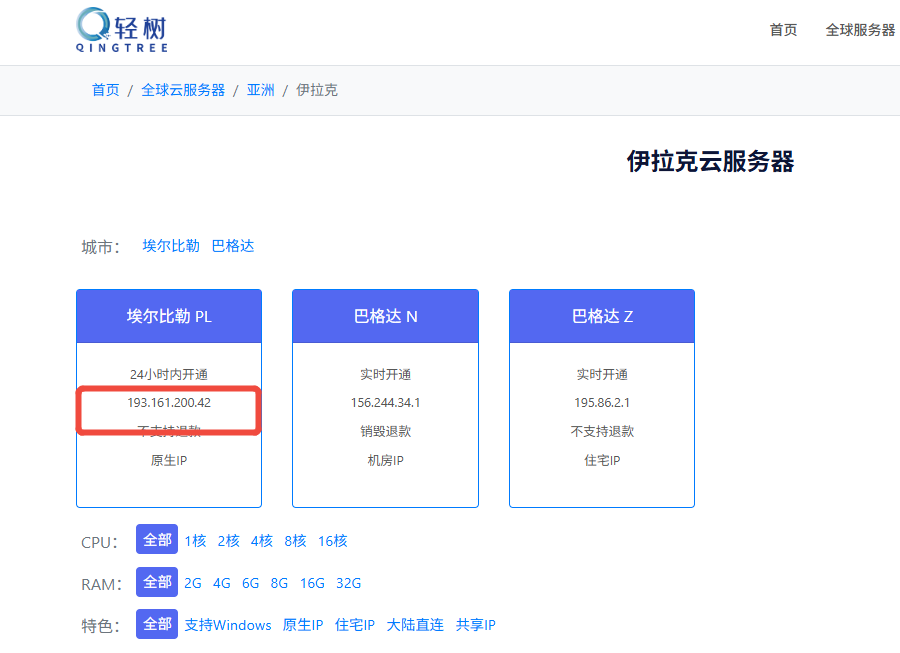900x653 pixels.
Task: Navigate to 亚洲 breadcrumb link
Action: pos(261,90)
